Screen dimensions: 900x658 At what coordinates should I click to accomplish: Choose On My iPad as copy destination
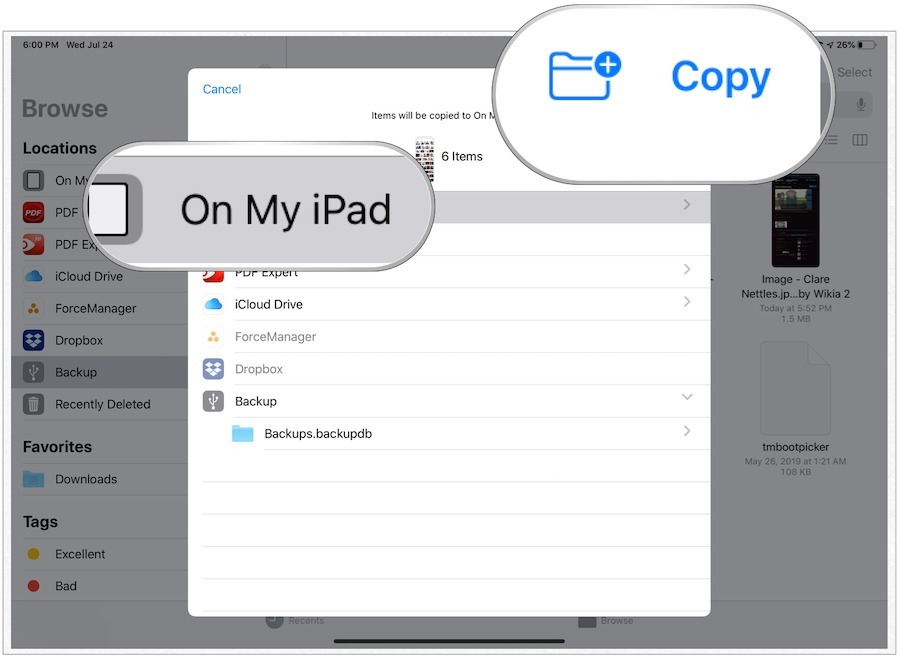[x=286, y=210]
